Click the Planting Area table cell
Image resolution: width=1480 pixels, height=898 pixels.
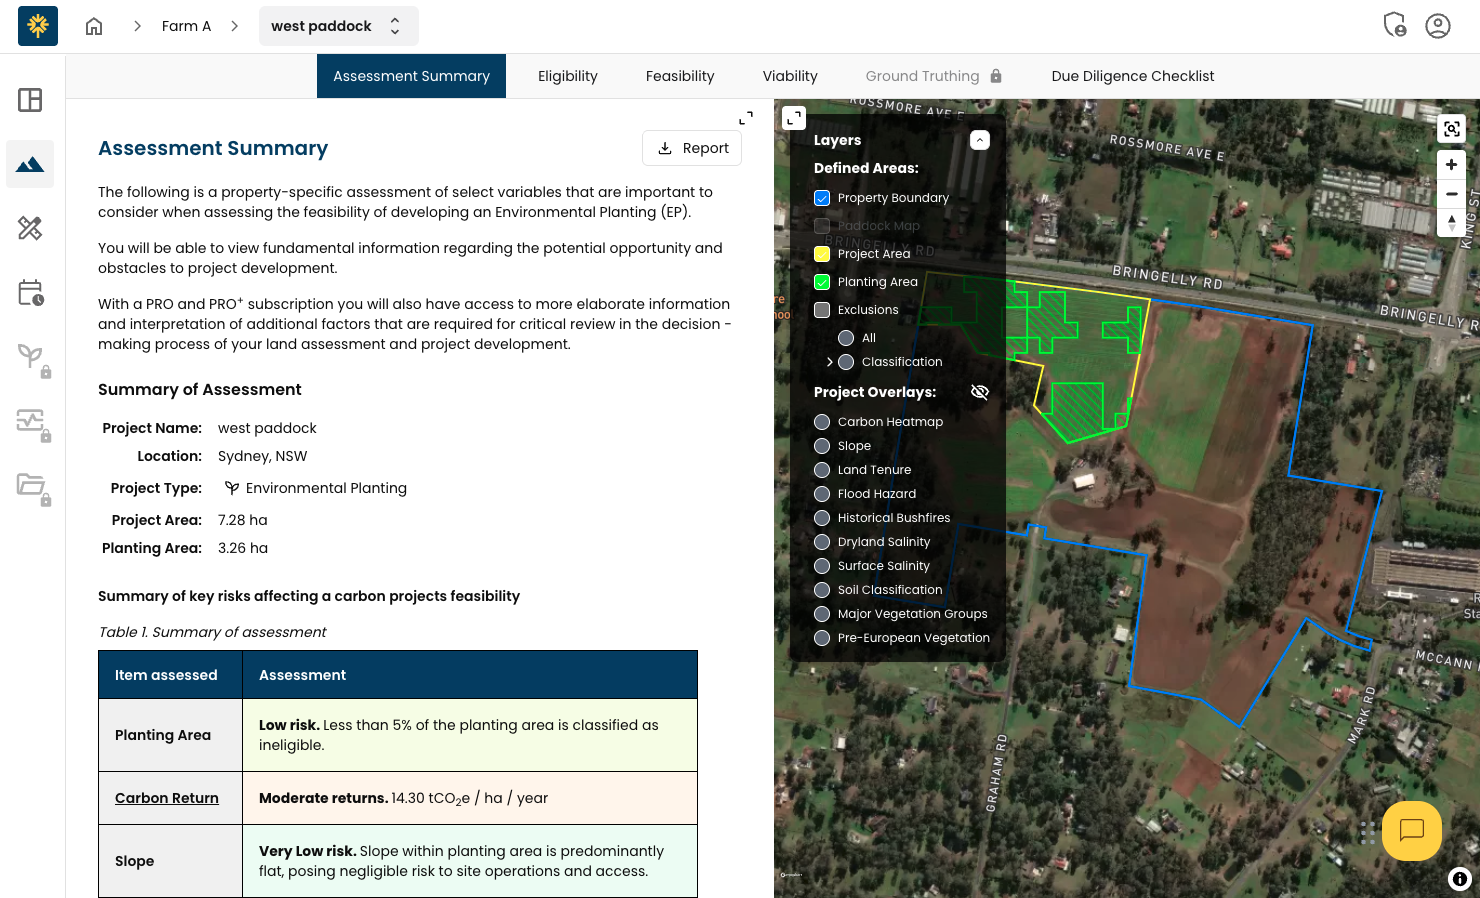tap(171, 735)
